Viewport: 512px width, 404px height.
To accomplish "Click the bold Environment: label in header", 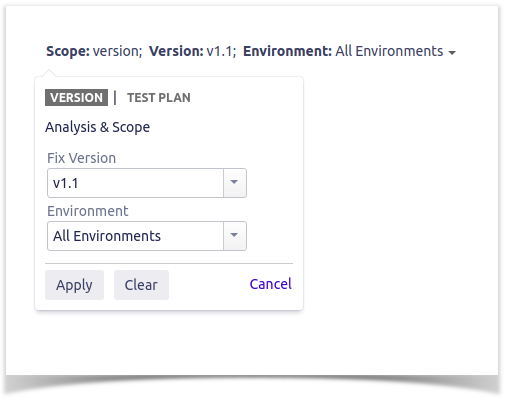I will [x=287, y=51].
